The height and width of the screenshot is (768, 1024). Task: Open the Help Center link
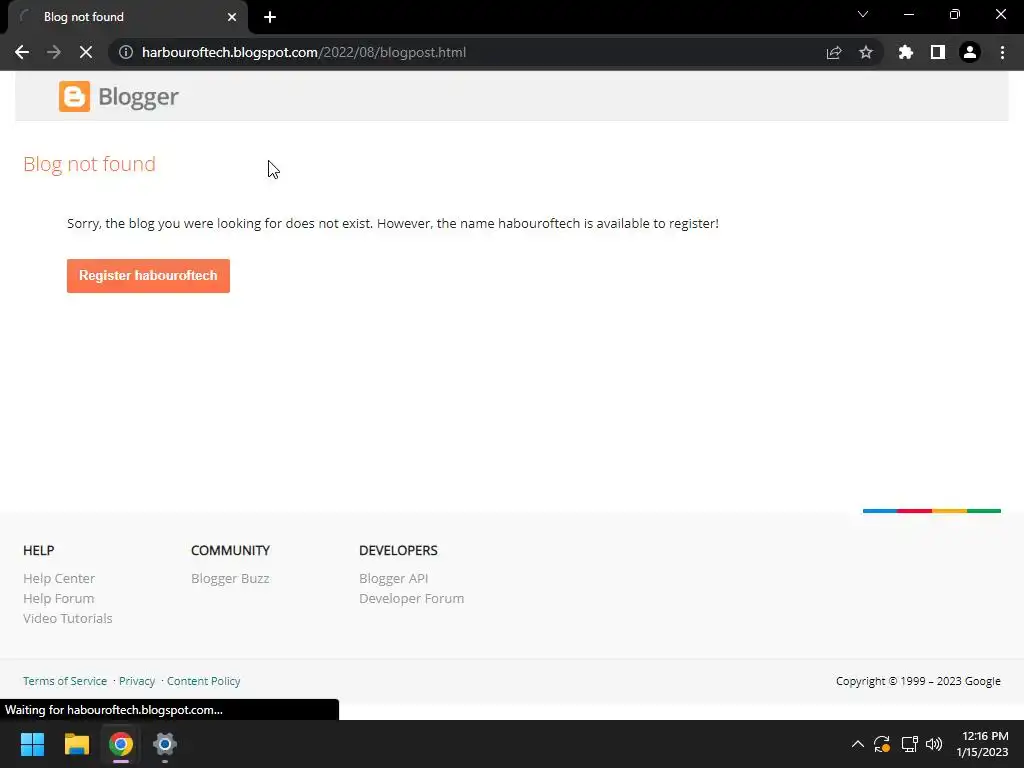(x=59, y=579)
